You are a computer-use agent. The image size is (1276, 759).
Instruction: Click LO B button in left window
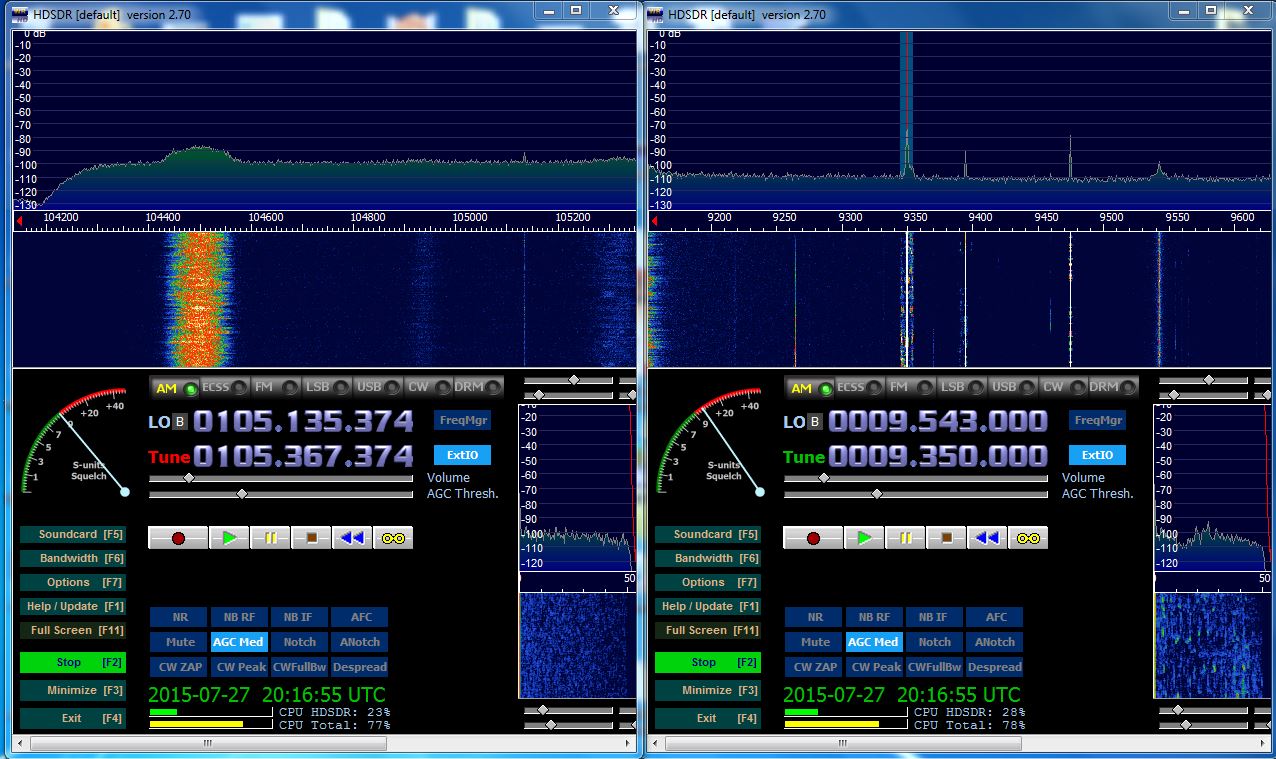click(x=179, y=422)
